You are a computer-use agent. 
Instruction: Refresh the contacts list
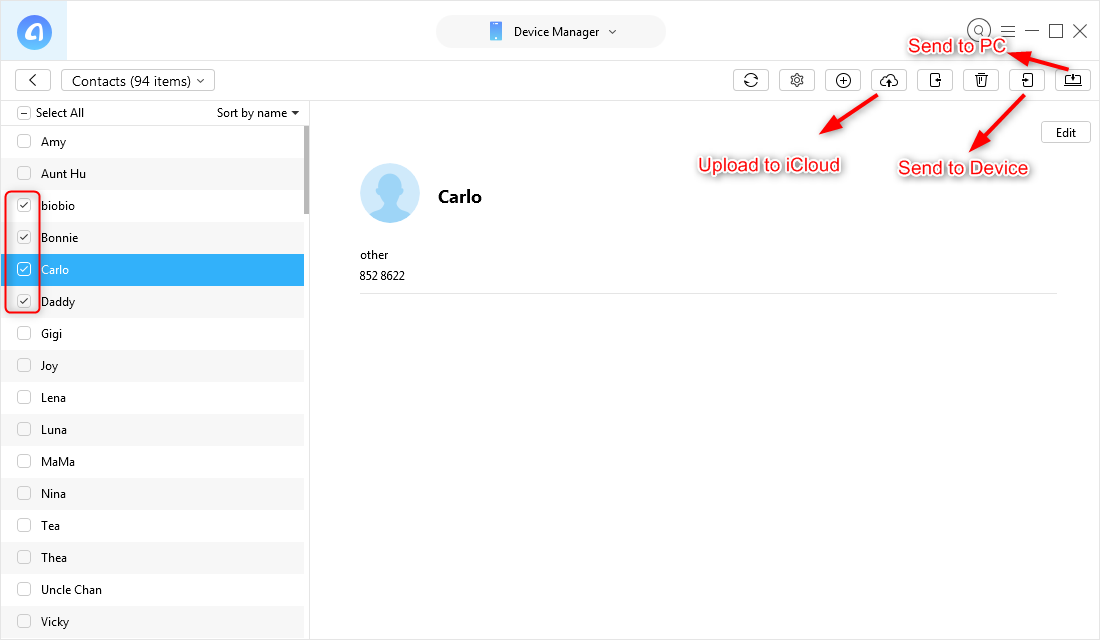pos(751,80)
